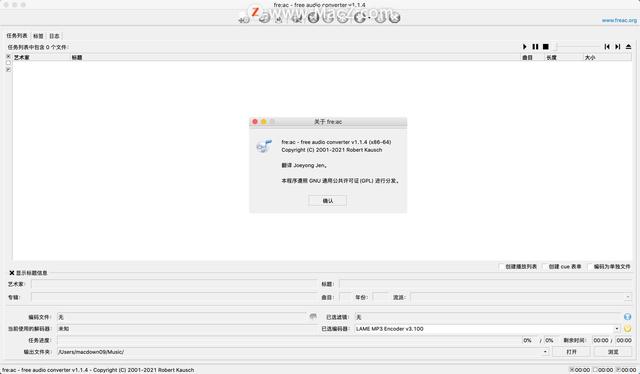The image size is (640, 374).
Task: Sort joblist by 曲目 column header
Action: [533, 57]
